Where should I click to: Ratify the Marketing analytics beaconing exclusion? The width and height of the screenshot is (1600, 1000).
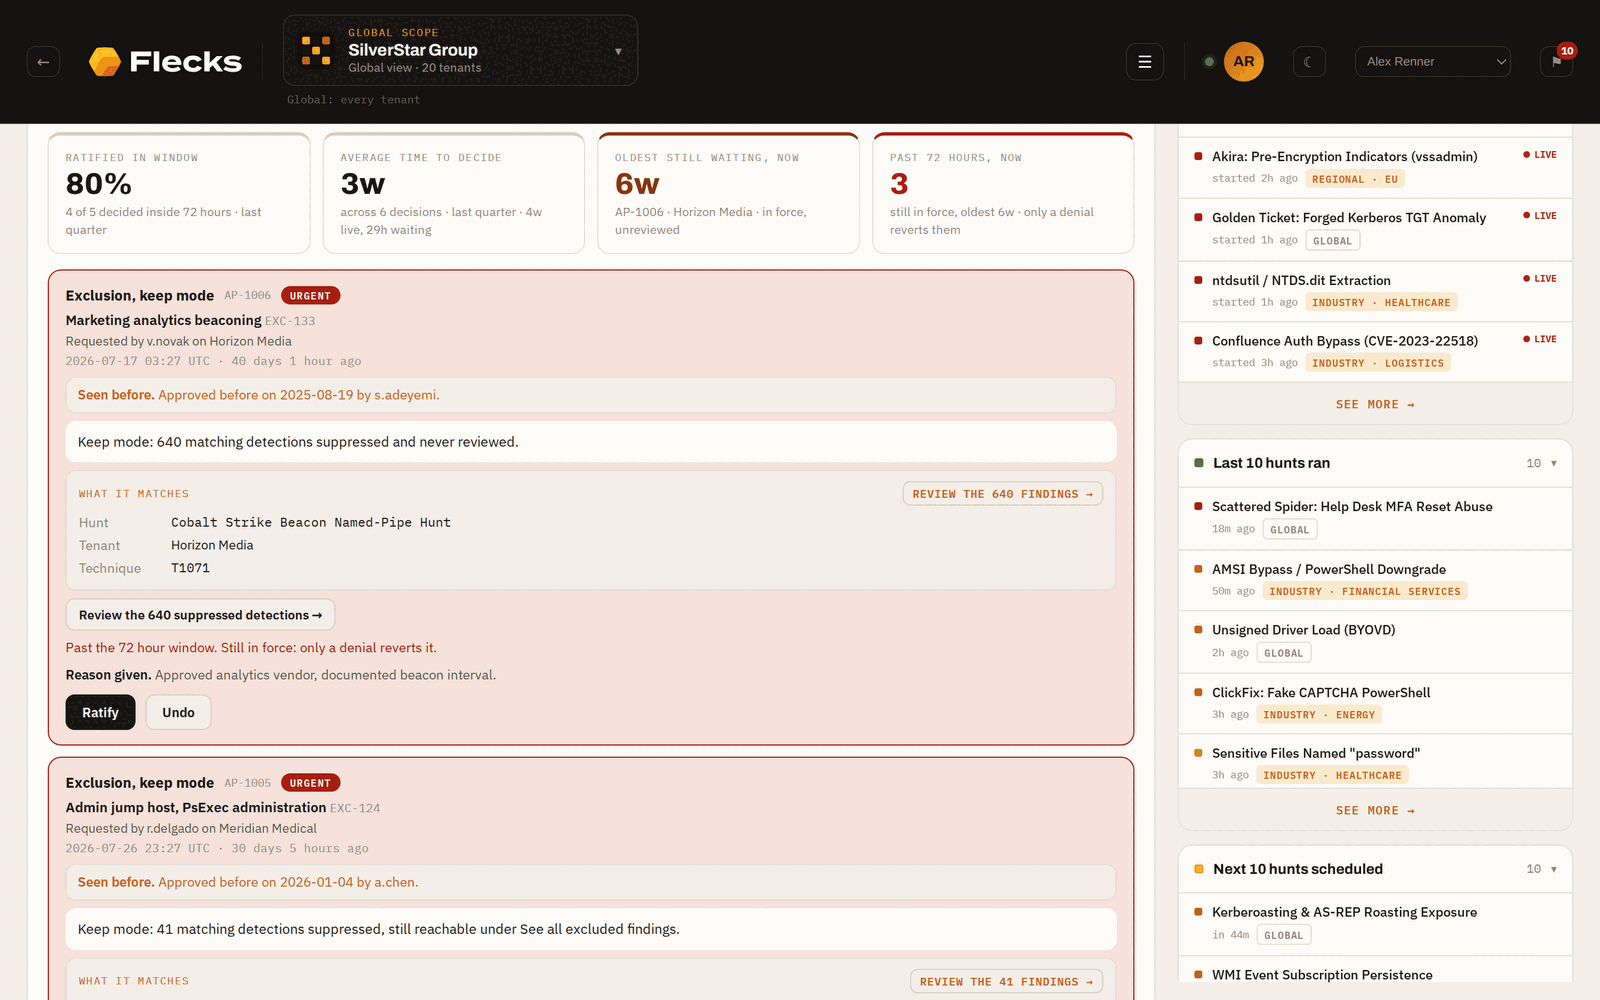click(x=100, y=712)
